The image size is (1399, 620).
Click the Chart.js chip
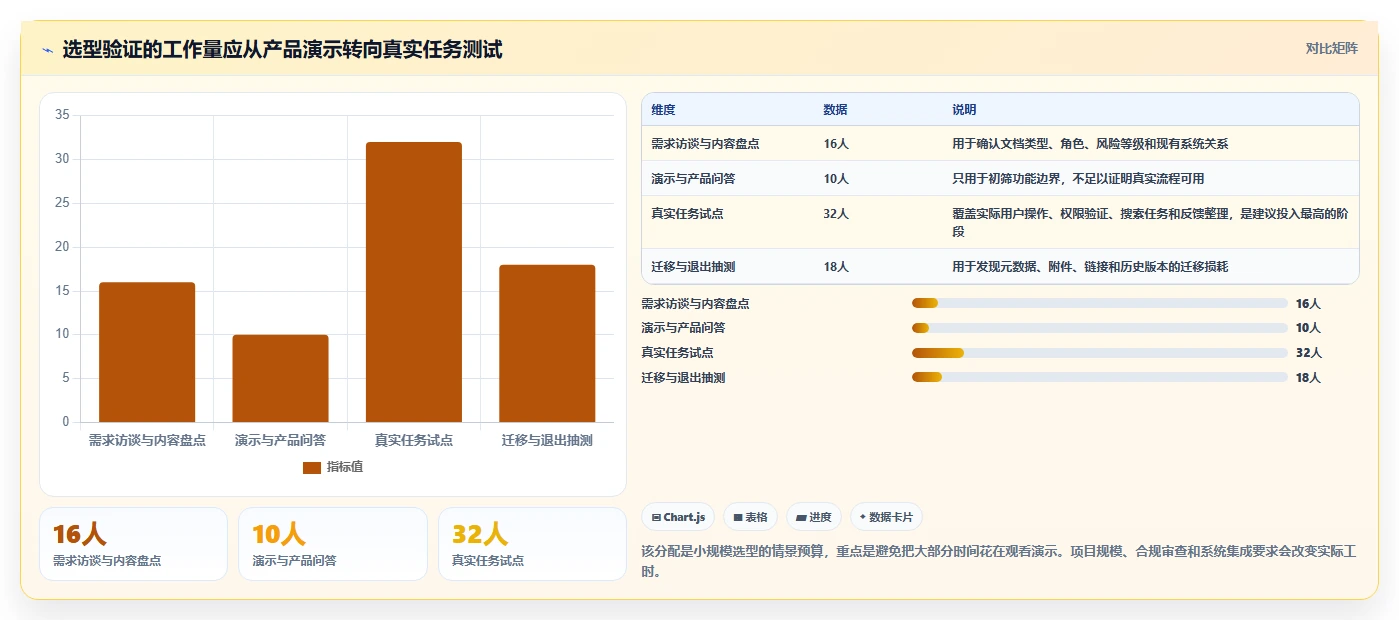click(x=678, y=517)
